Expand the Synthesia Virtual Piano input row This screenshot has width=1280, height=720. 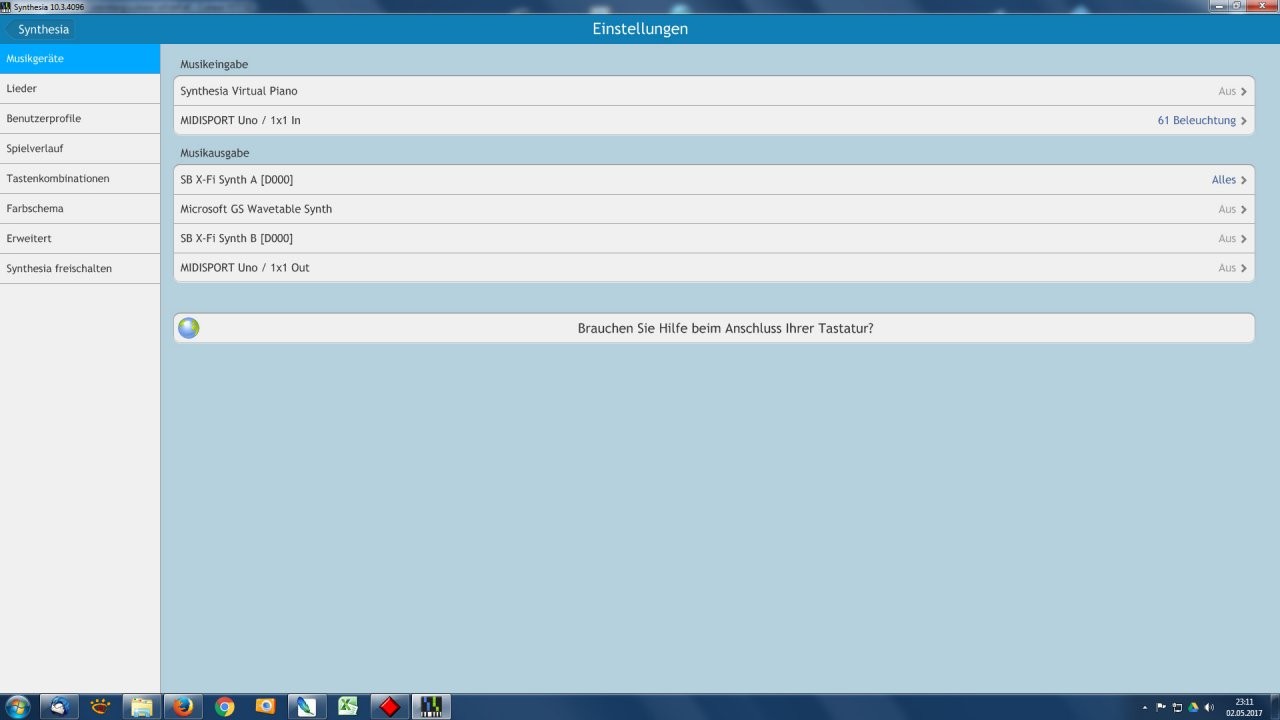point(714,91)
